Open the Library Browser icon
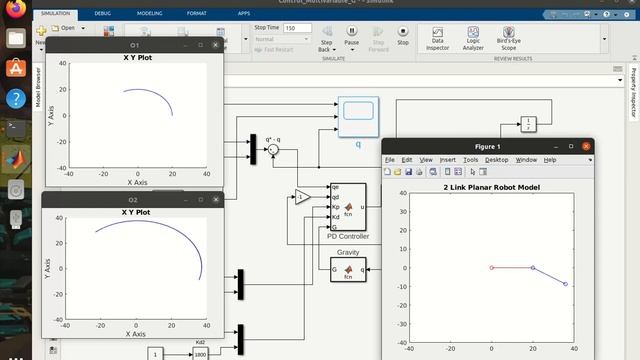The height and width of the screenshot is (360, 640). pos(109,31)
